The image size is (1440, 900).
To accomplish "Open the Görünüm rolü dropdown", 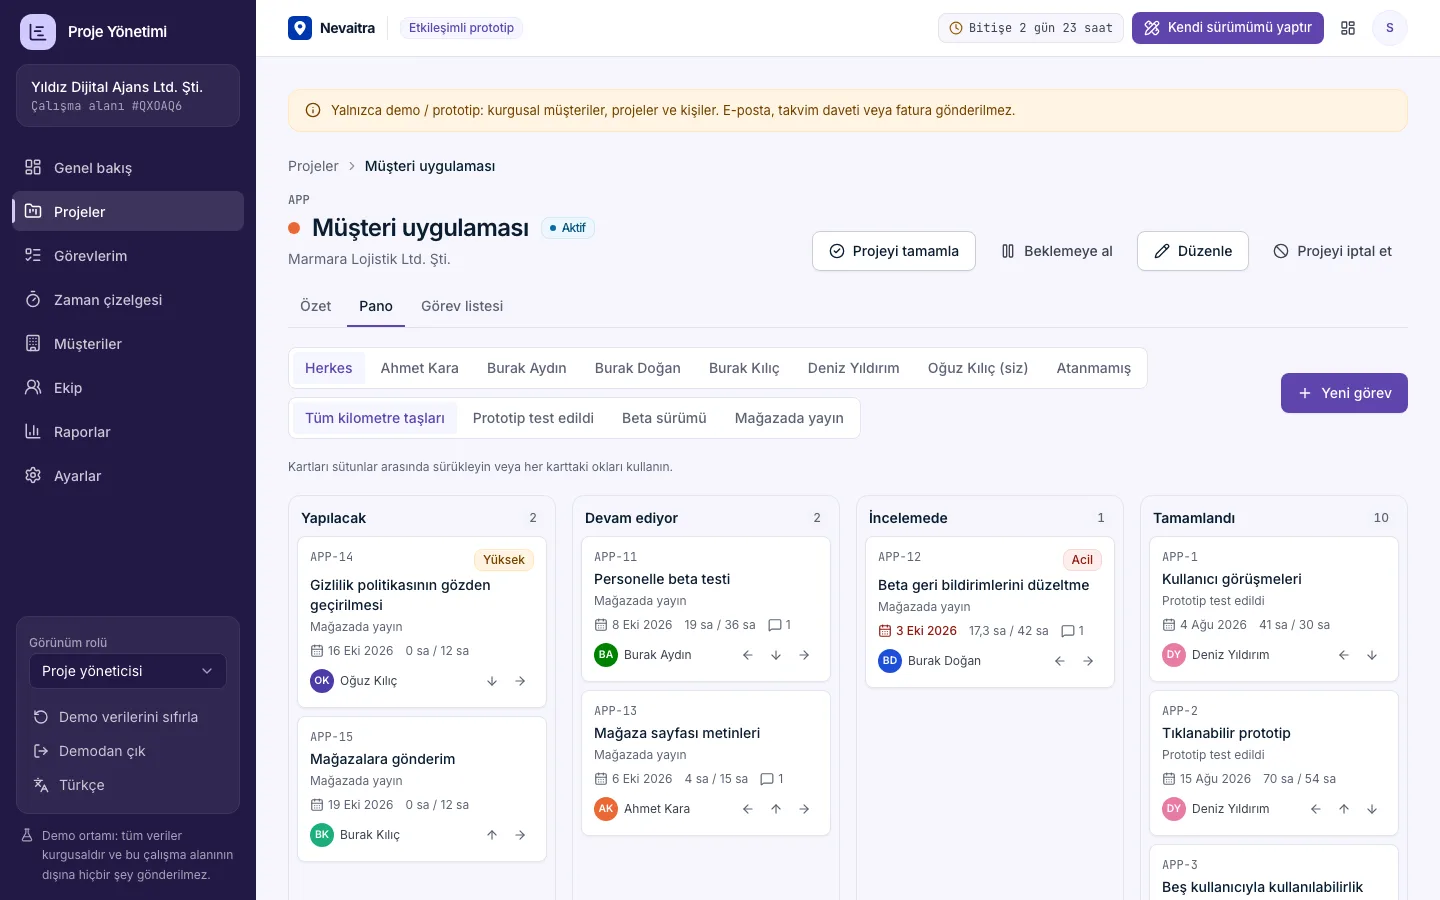I will click(x=128, y=671).
